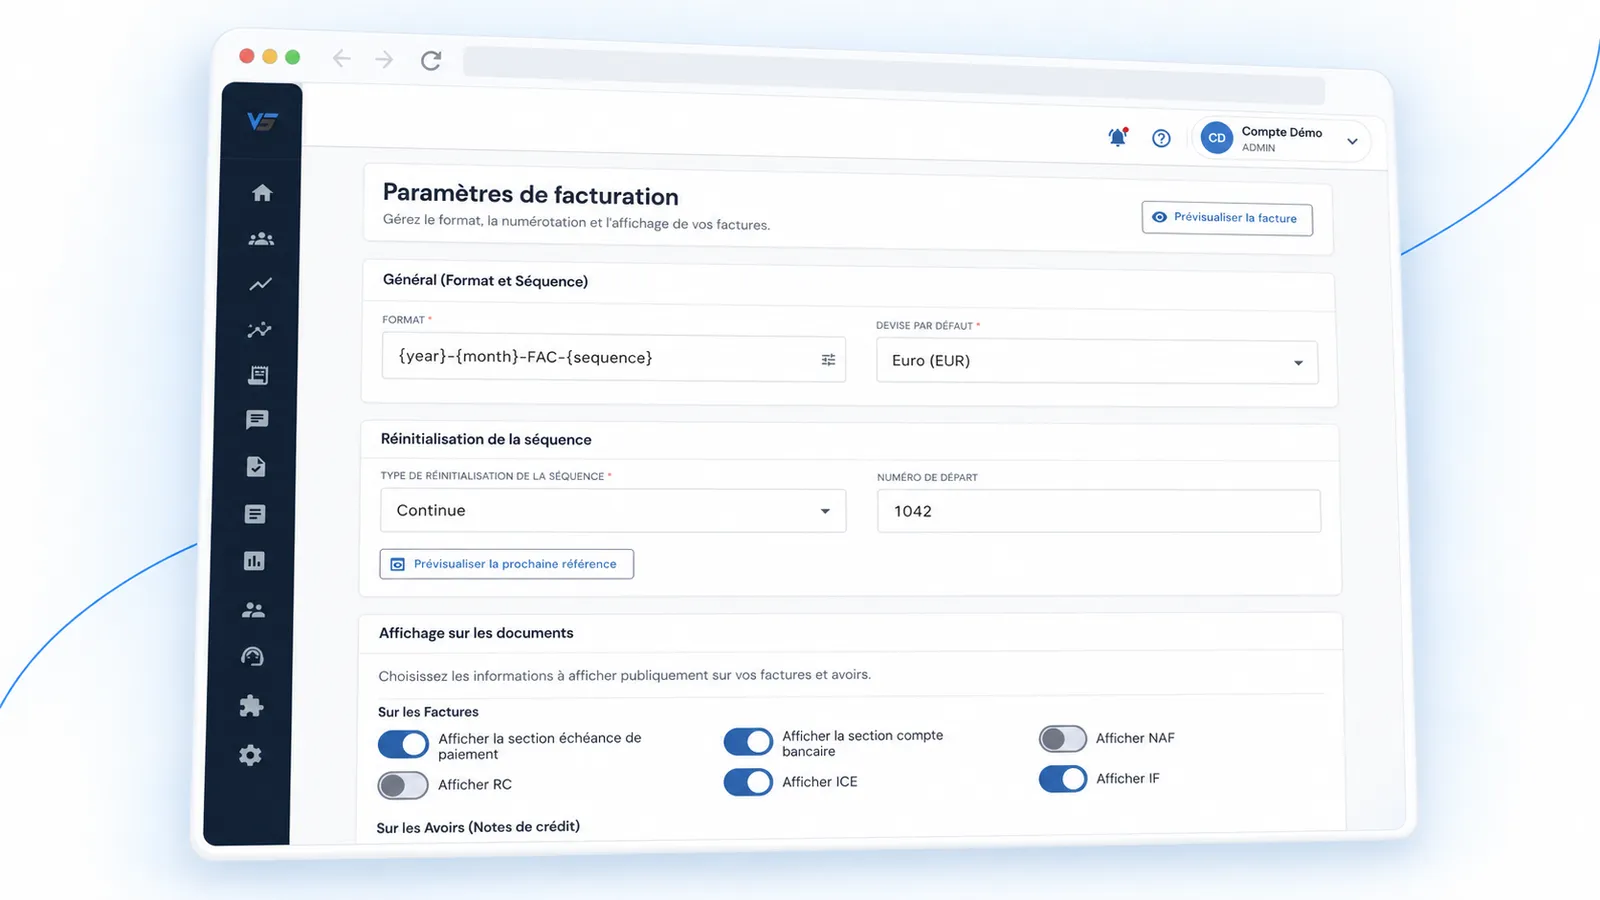Click the "Sur les Factures" label
Screen dimensions: 1600x900
tap(428, 712)
